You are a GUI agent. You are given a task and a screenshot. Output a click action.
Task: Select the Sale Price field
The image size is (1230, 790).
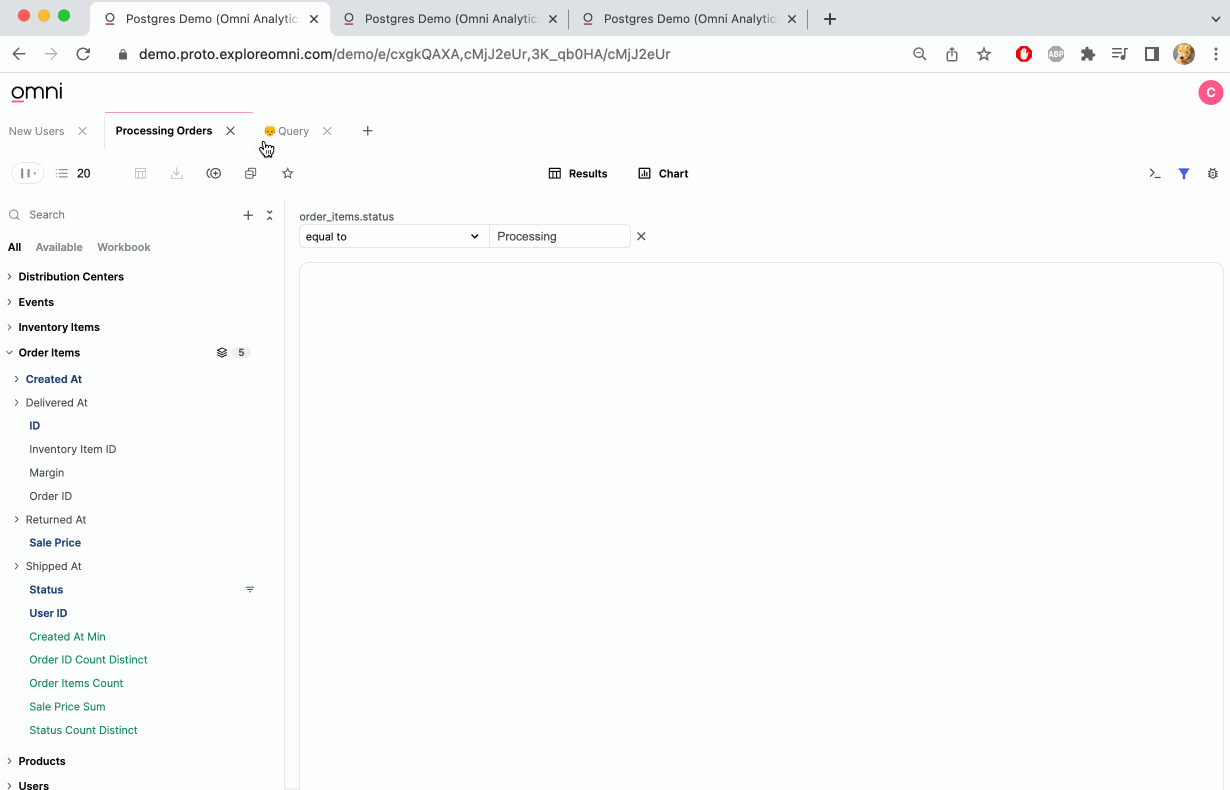click(x=55, y=543)
